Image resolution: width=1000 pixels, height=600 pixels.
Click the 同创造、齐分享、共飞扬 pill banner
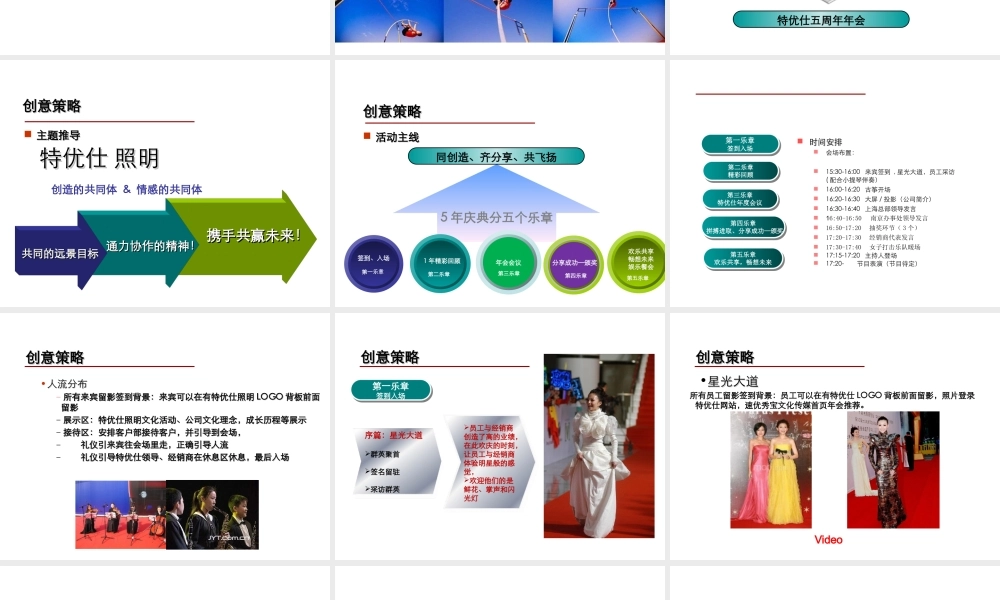coord(496,156)
